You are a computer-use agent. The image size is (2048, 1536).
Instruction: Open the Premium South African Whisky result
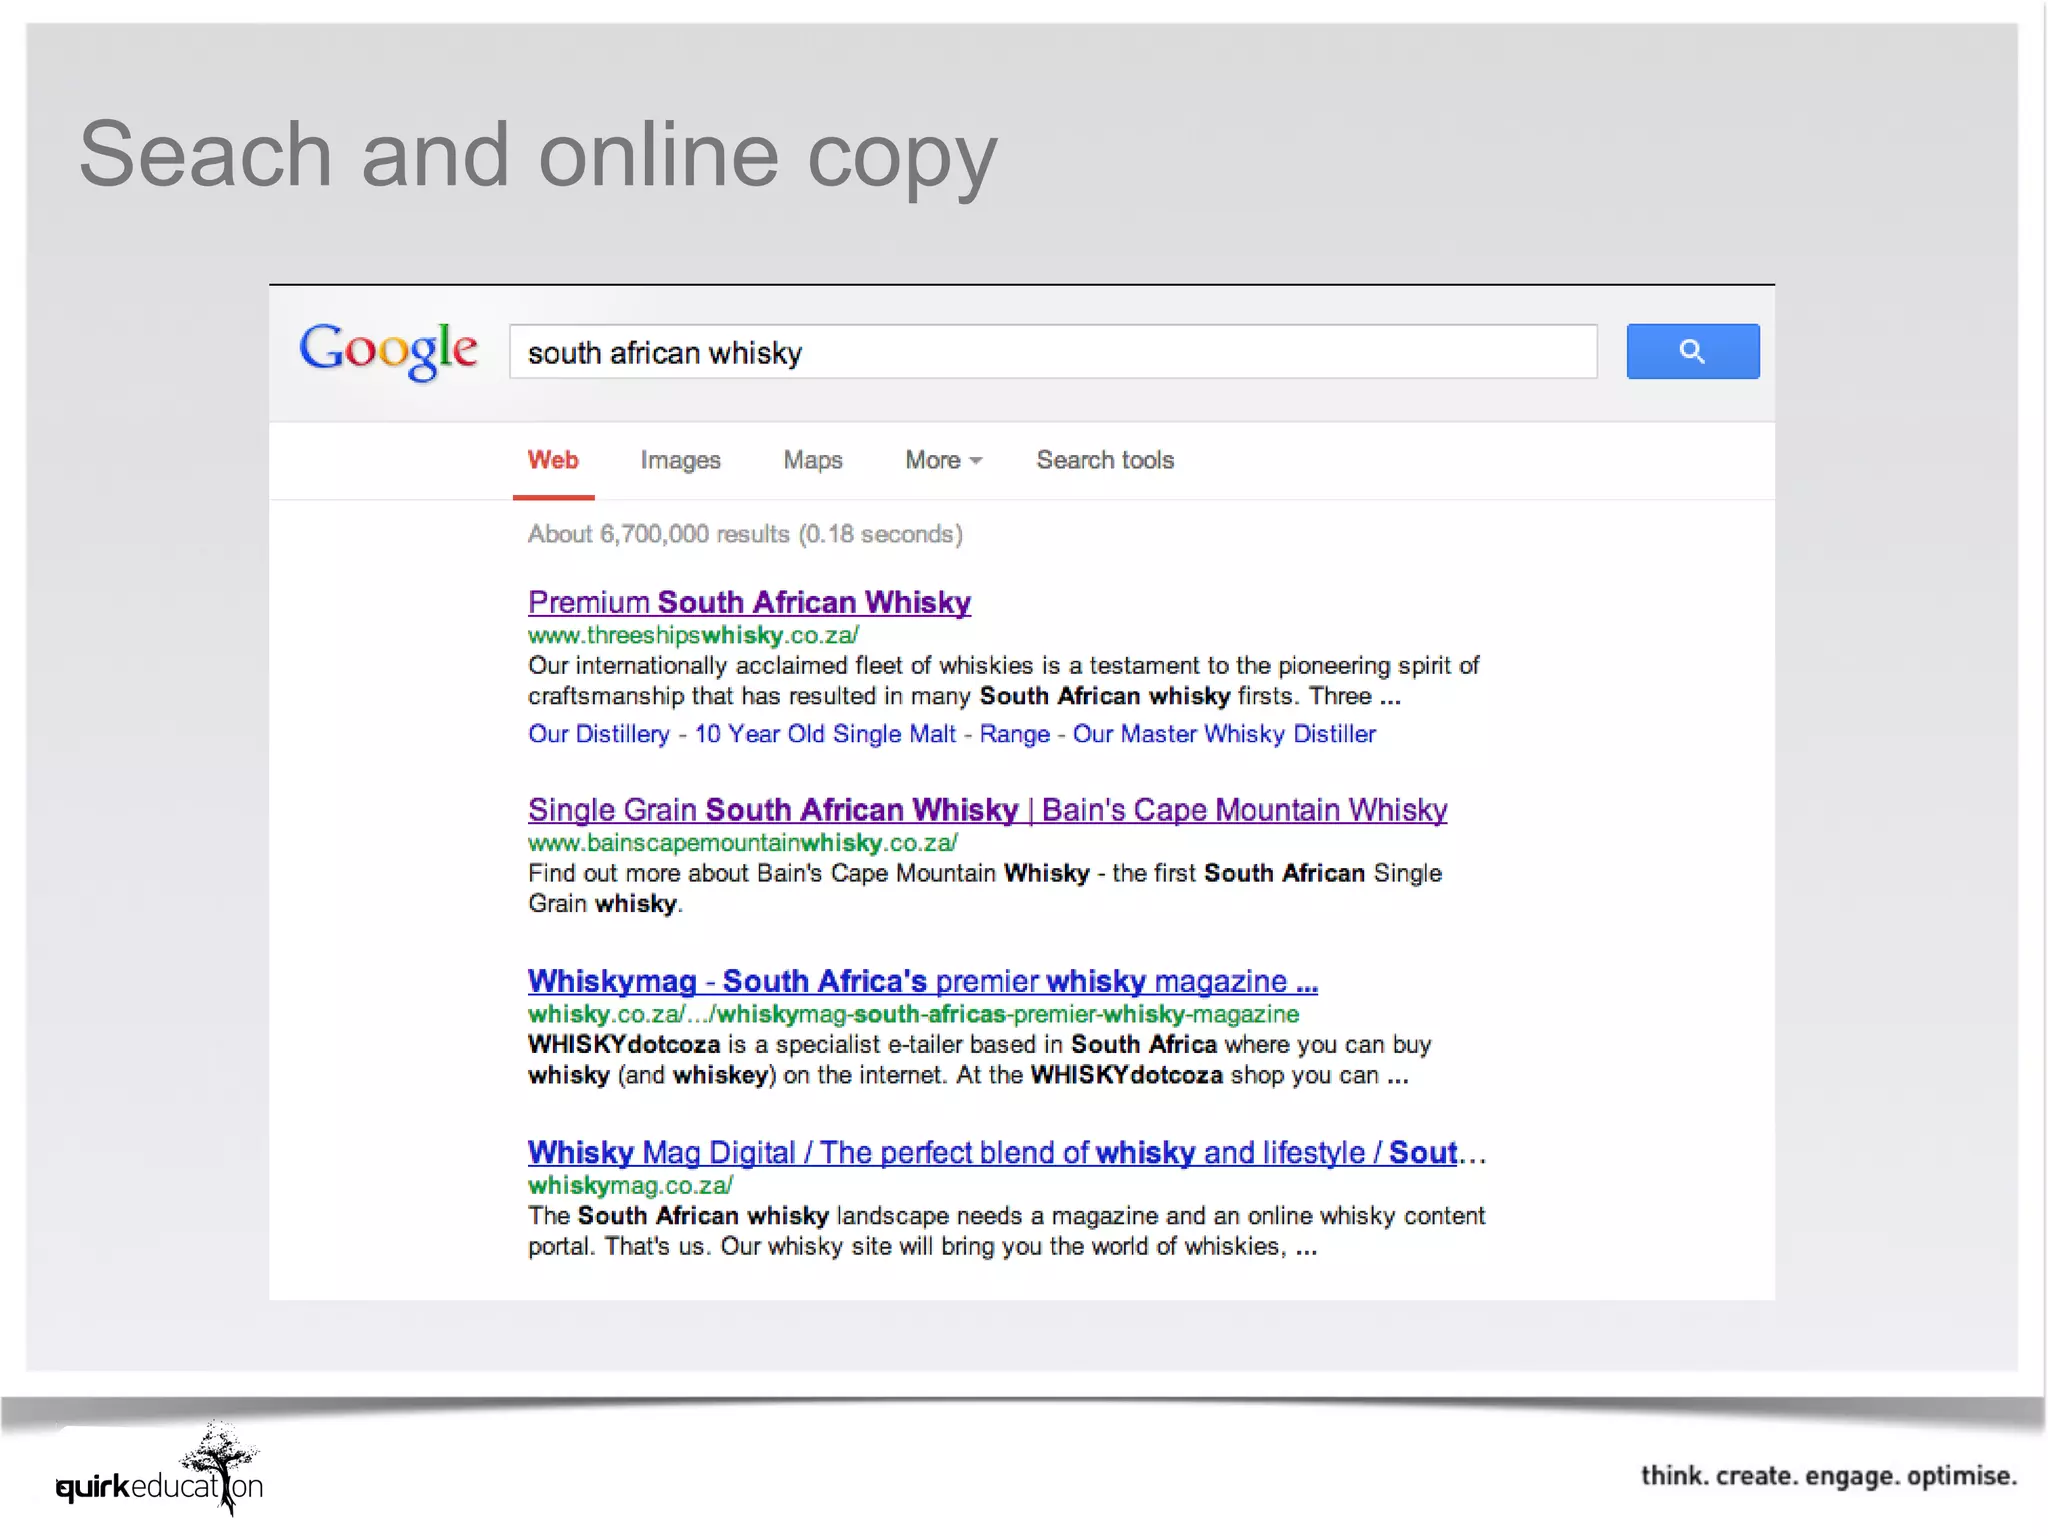[x=749, y=602]
